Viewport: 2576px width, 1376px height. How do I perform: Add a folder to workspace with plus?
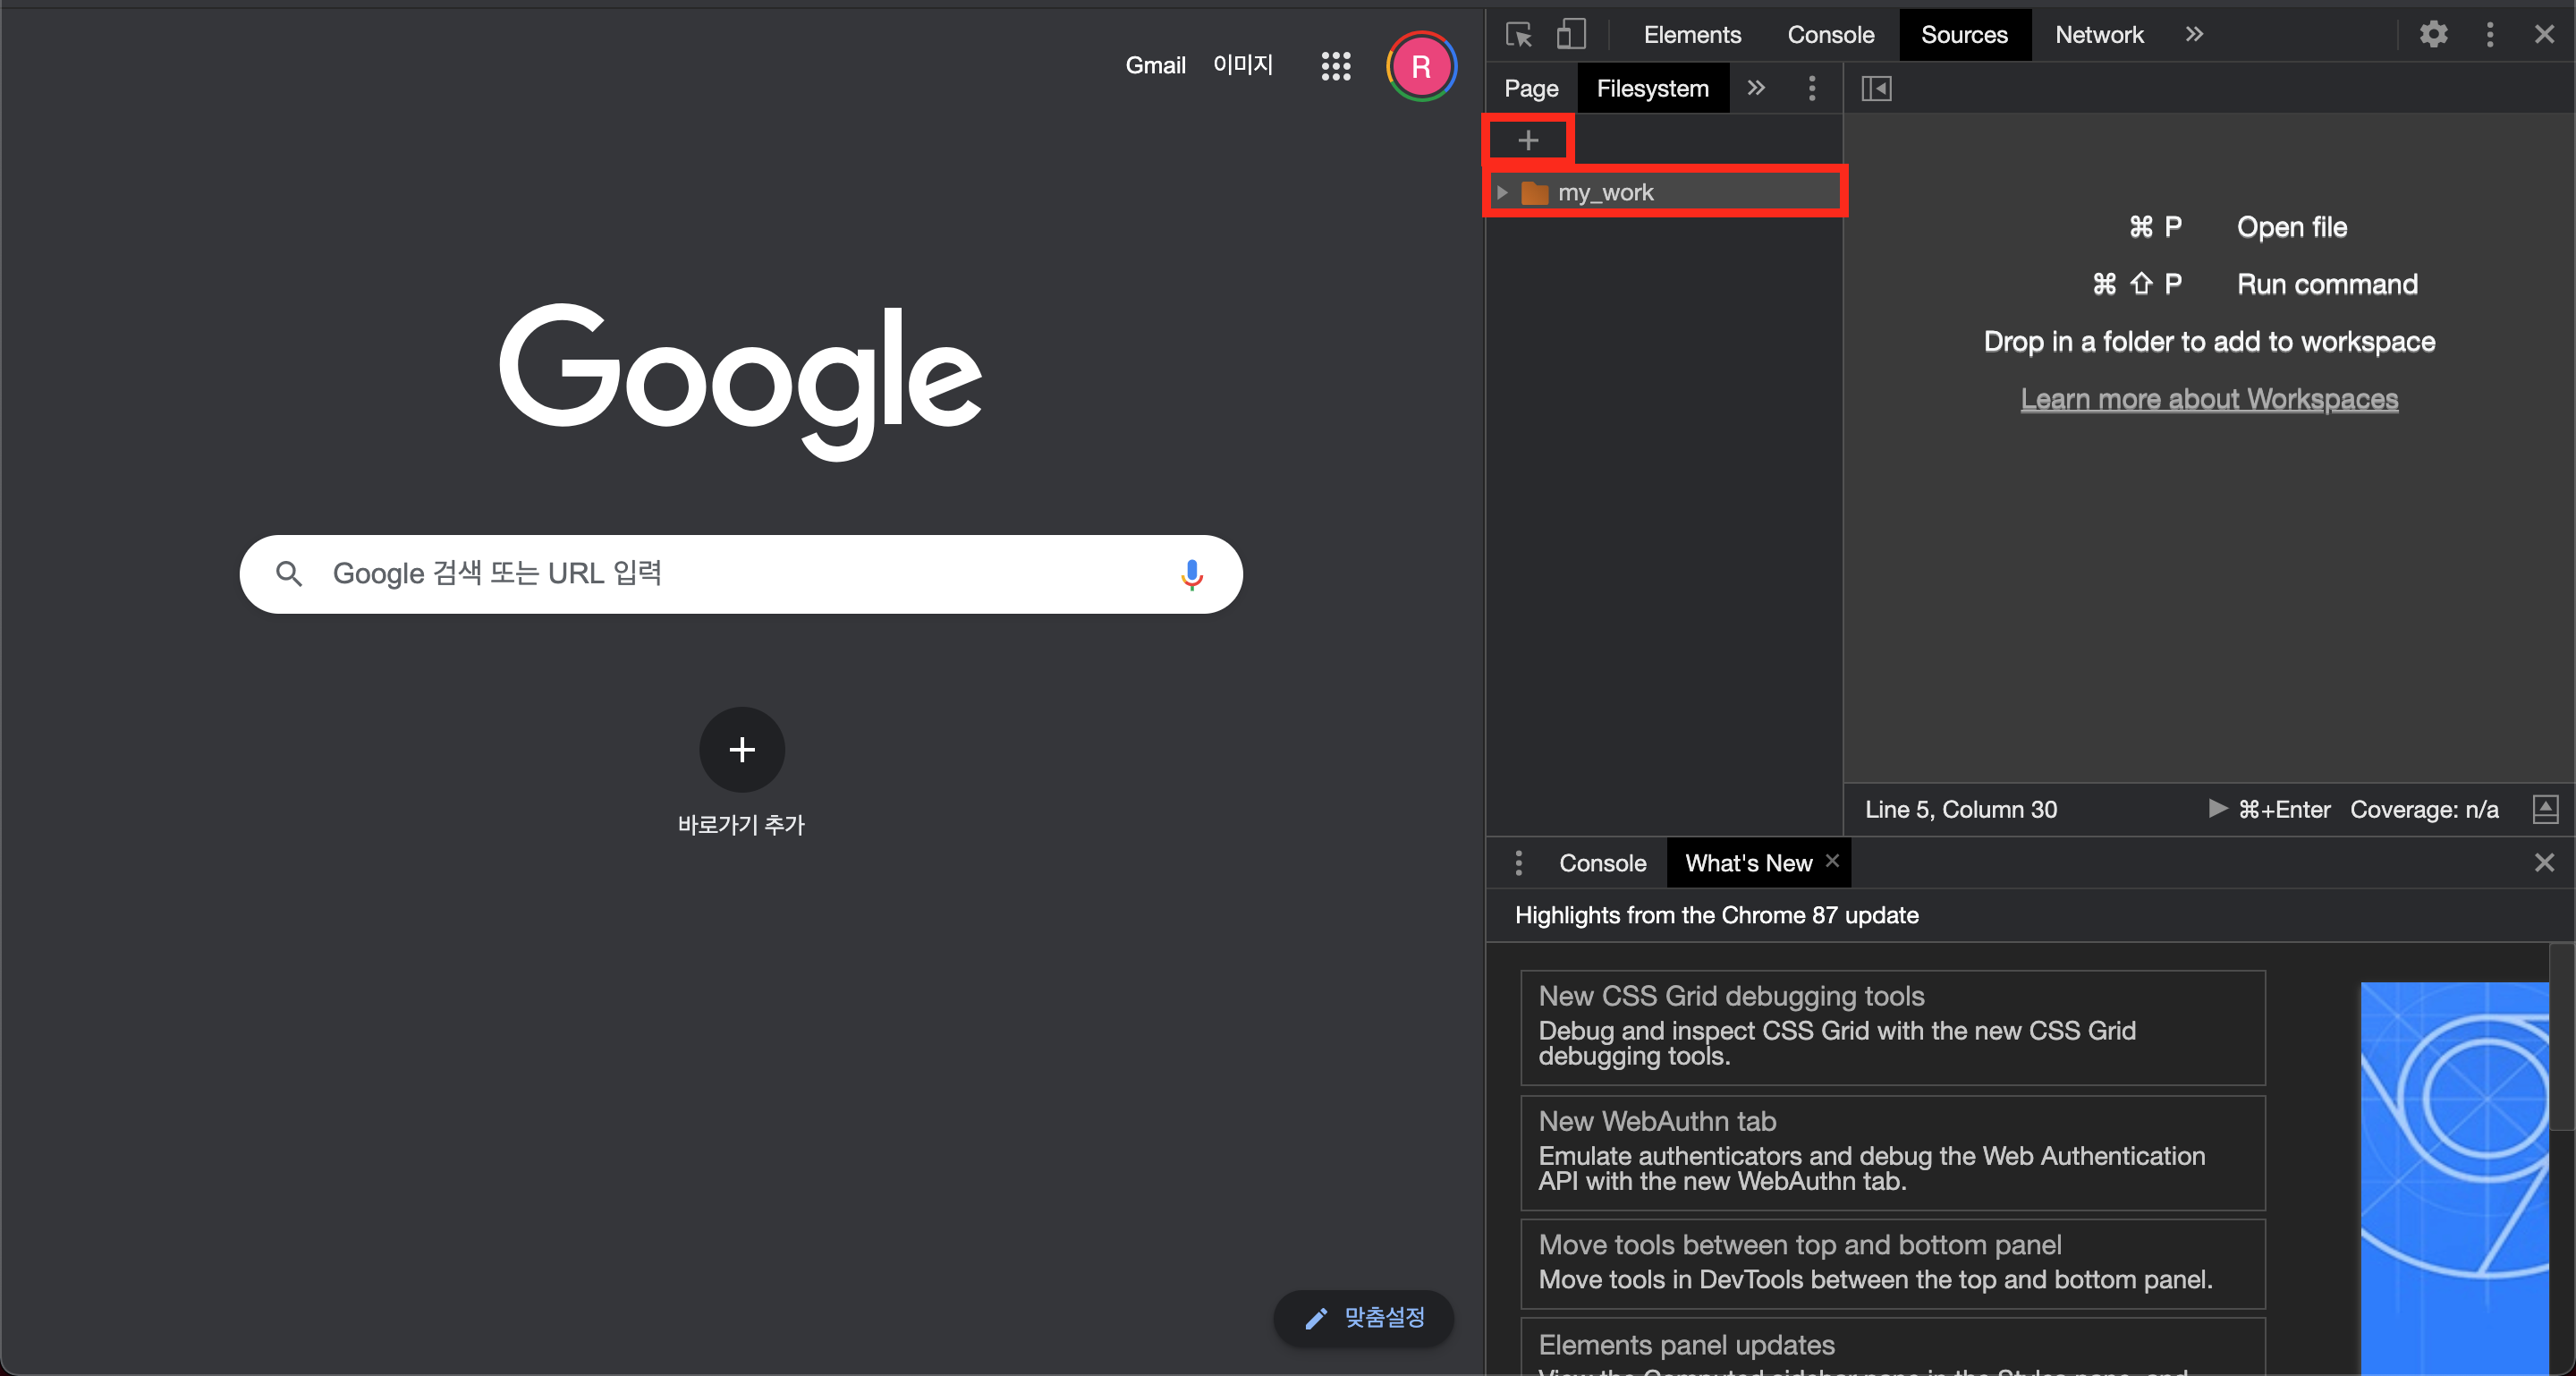coord(1528,141)
